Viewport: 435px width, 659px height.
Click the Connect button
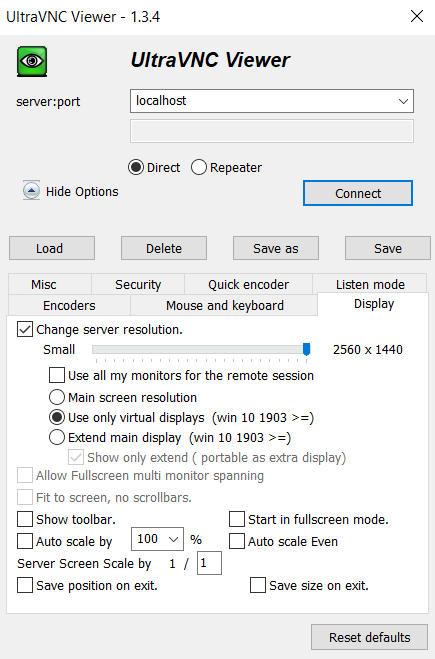358,193
